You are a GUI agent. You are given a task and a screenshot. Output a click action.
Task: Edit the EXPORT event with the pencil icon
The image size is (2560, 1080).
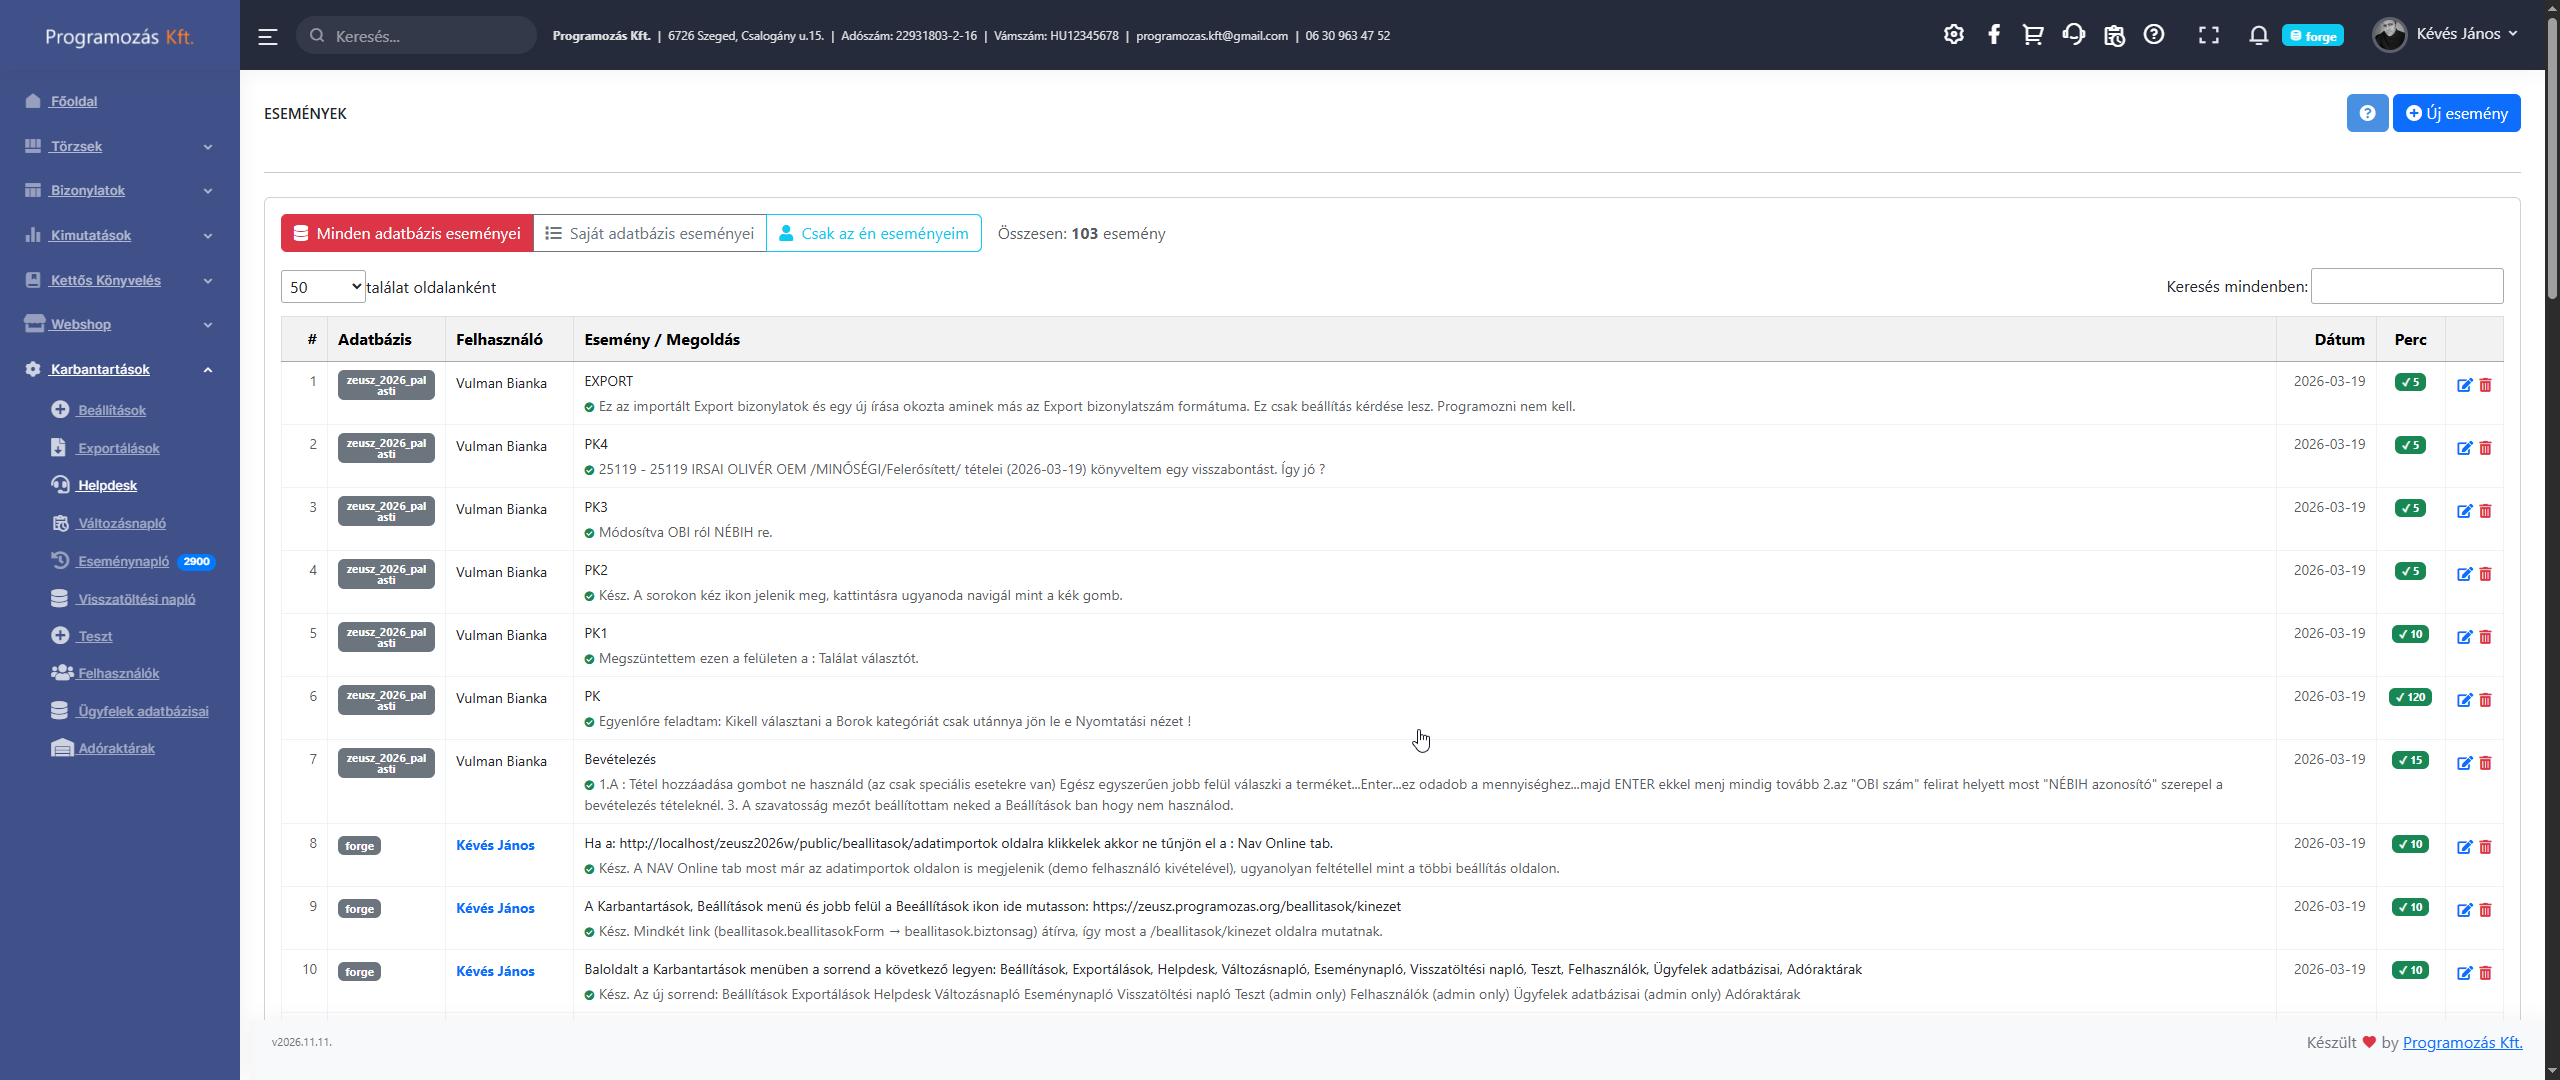point(2465,384)
